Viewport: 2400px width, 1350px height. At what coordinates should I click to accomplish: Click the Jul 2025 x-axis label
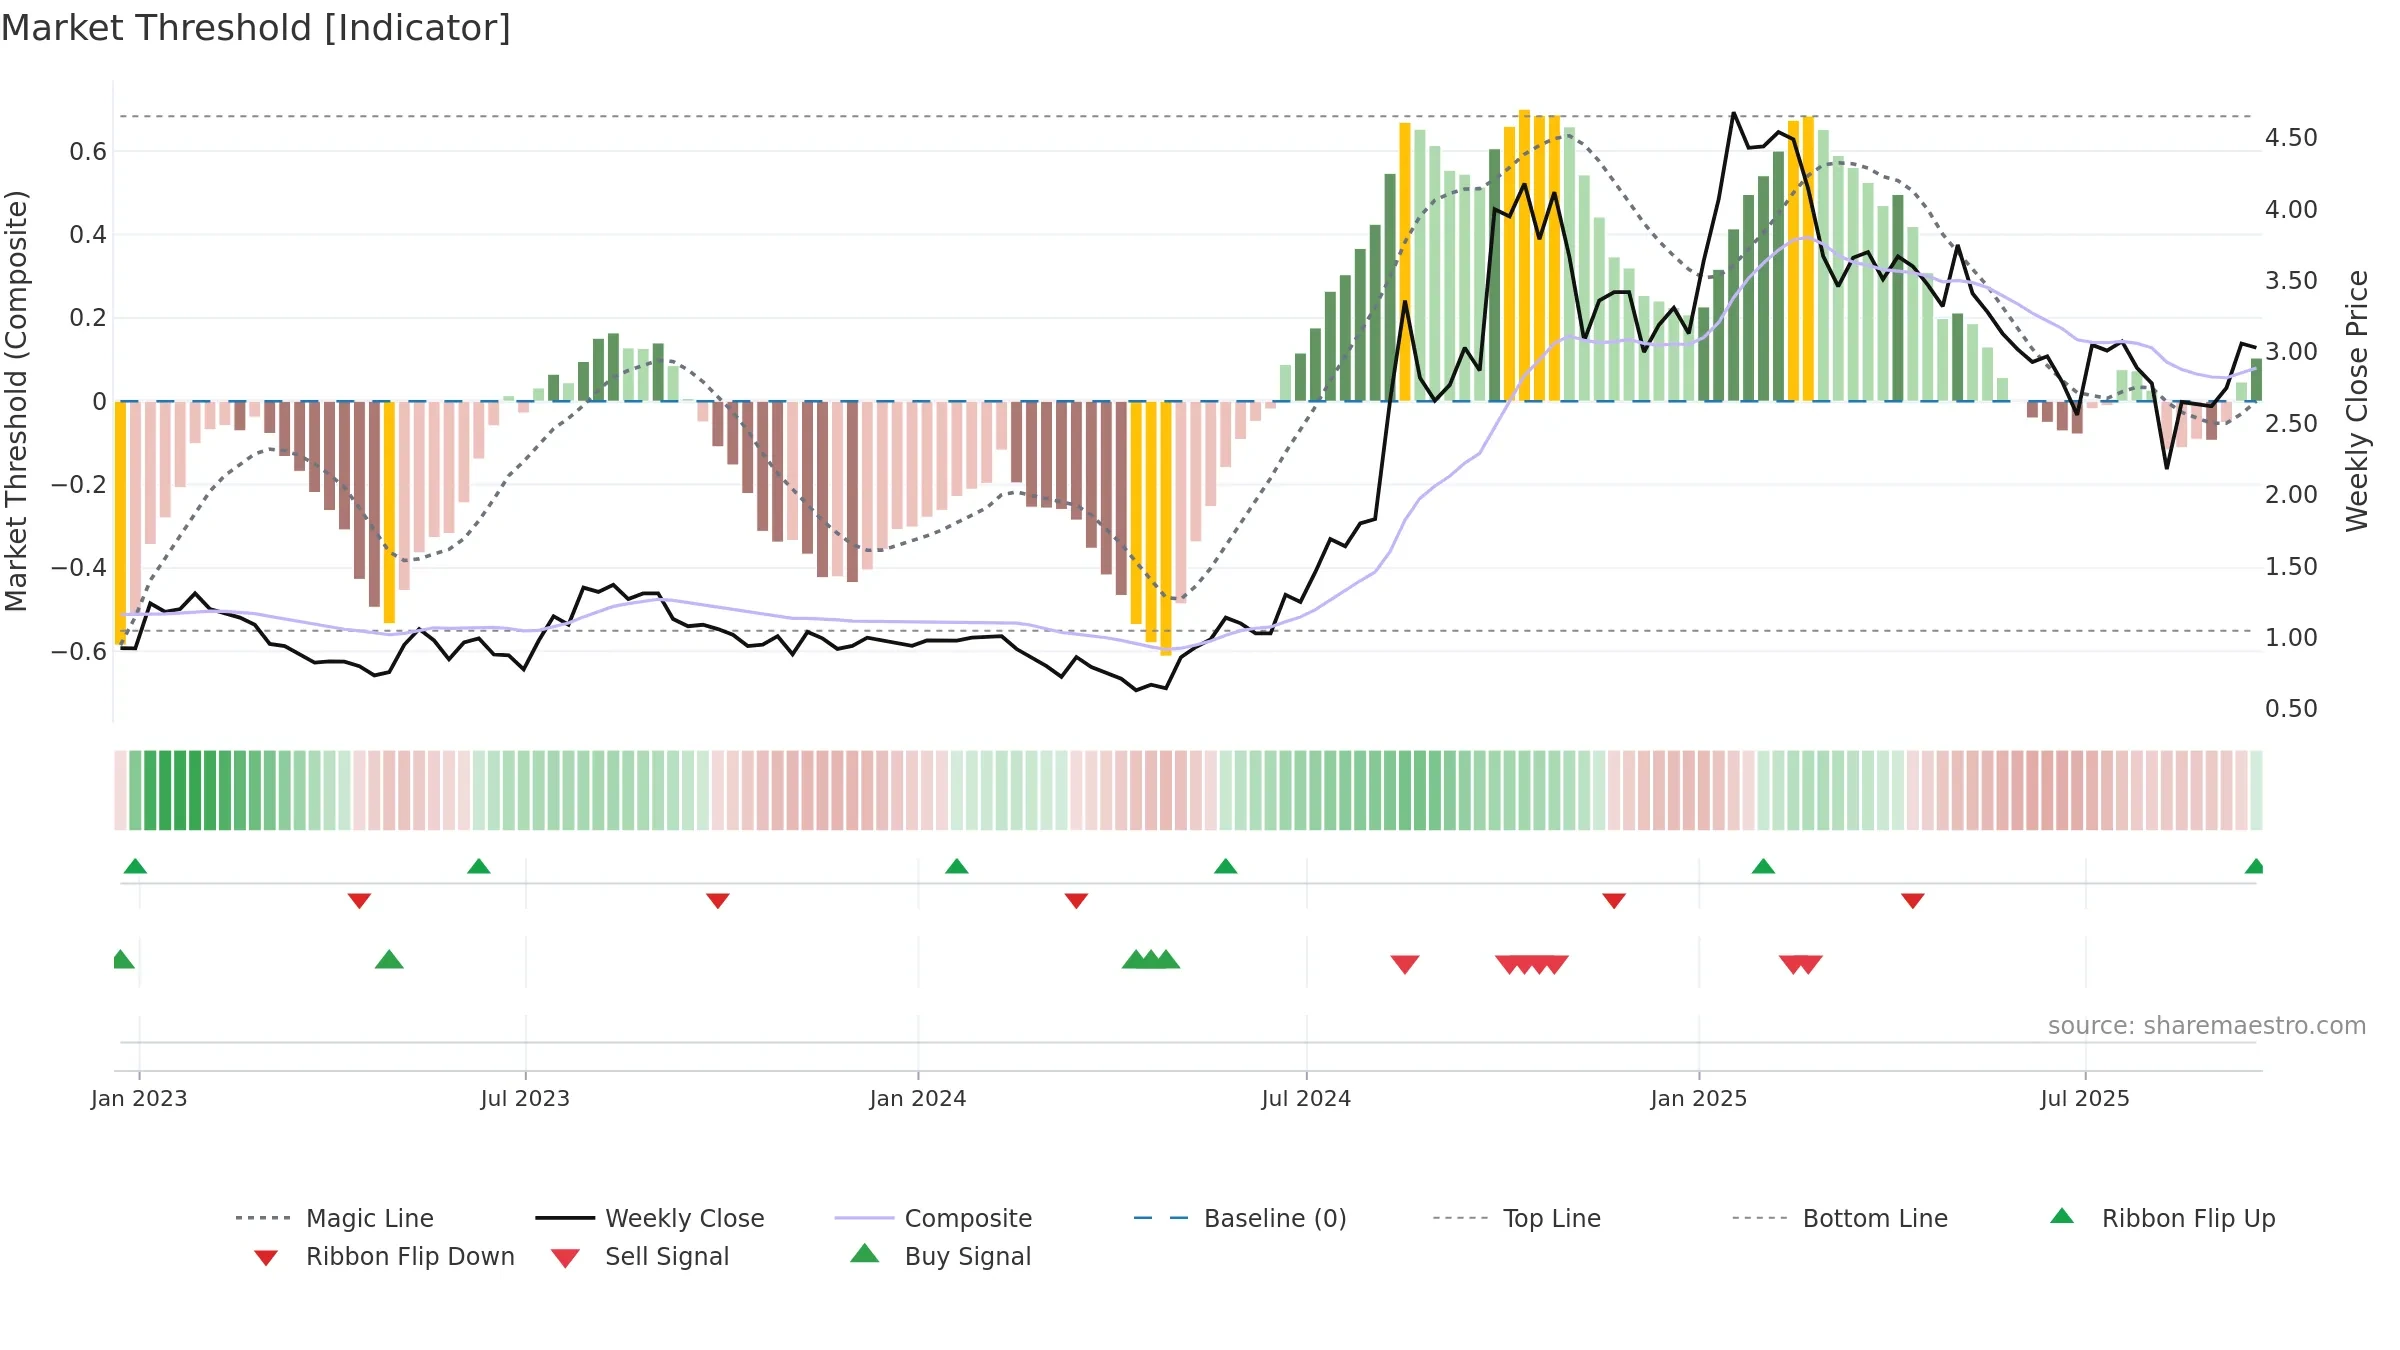click(2085, 1099)
